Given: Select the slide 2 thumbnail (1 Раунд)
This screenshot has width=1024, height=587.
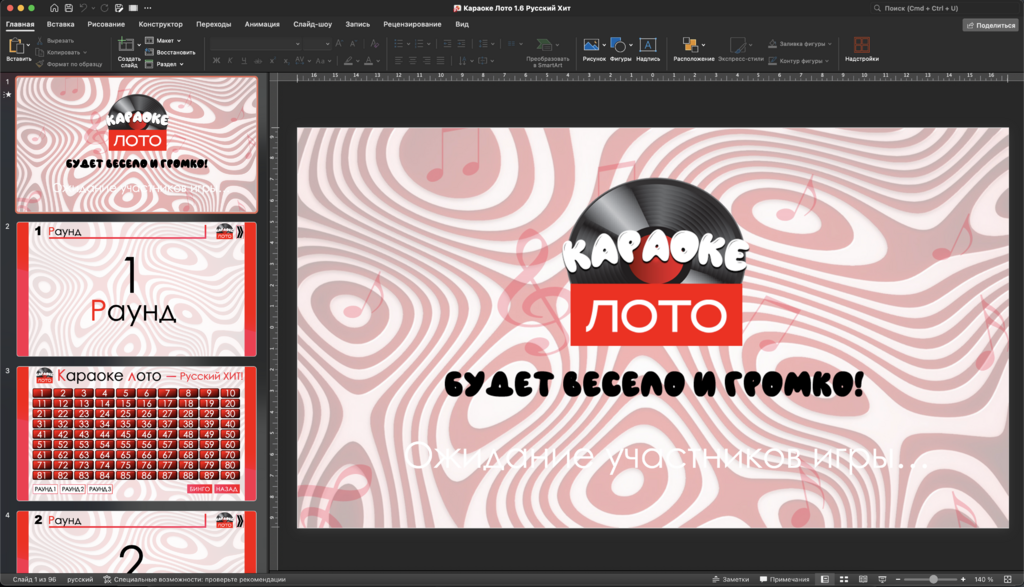Looking at the screenshot, I should click(136, 289).
